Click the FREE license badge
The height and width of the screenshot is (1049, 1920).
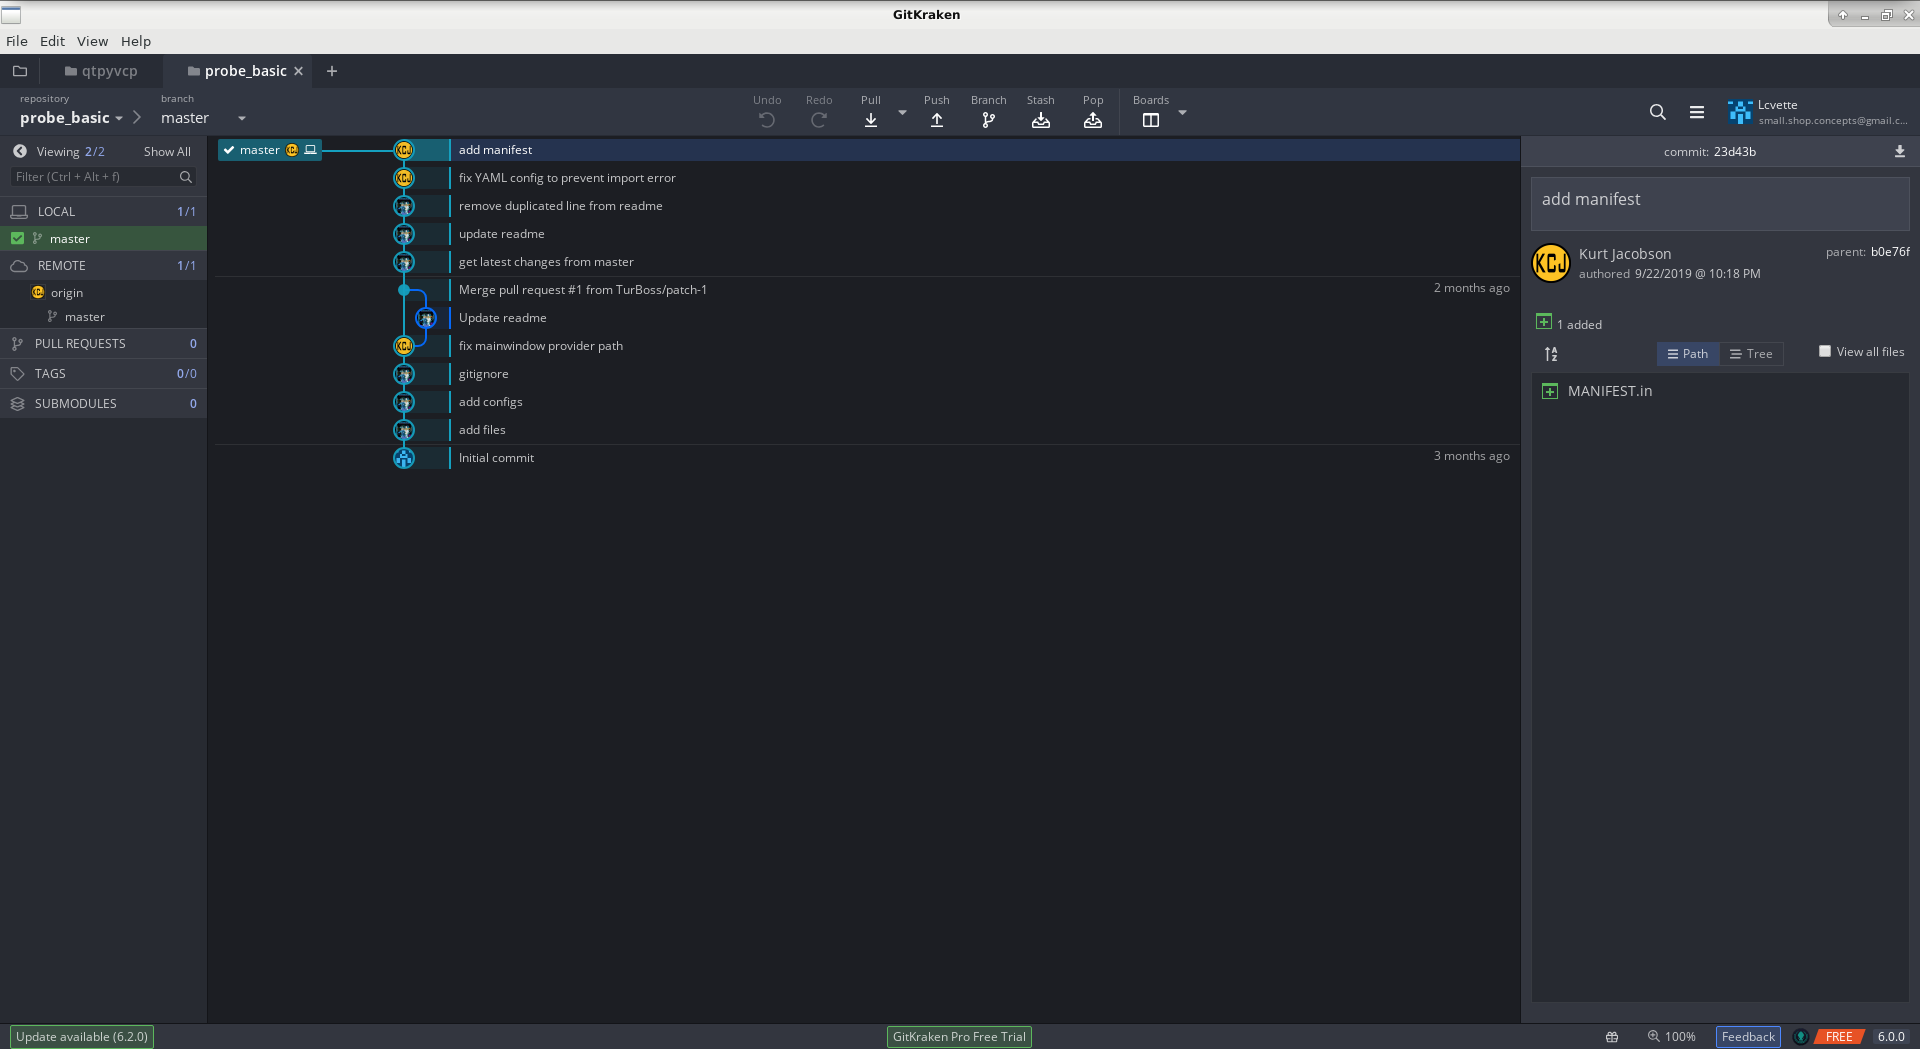coord(1839,1037)
